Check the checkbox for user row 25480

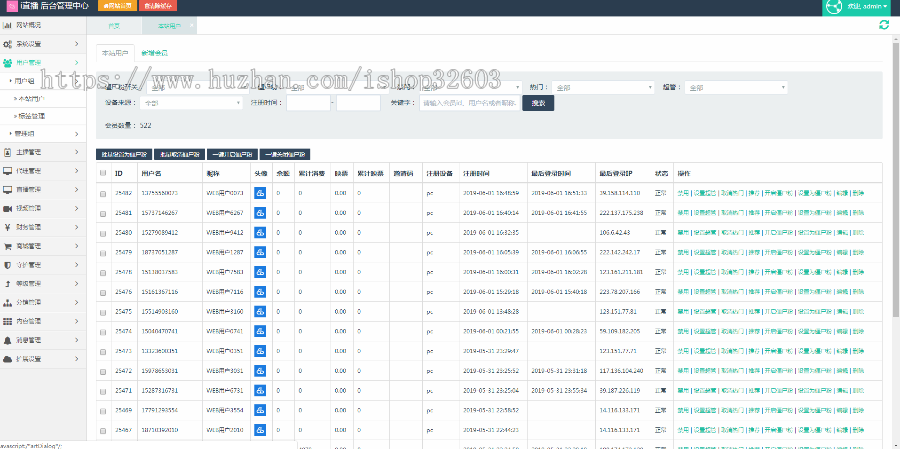pos(103,232)
